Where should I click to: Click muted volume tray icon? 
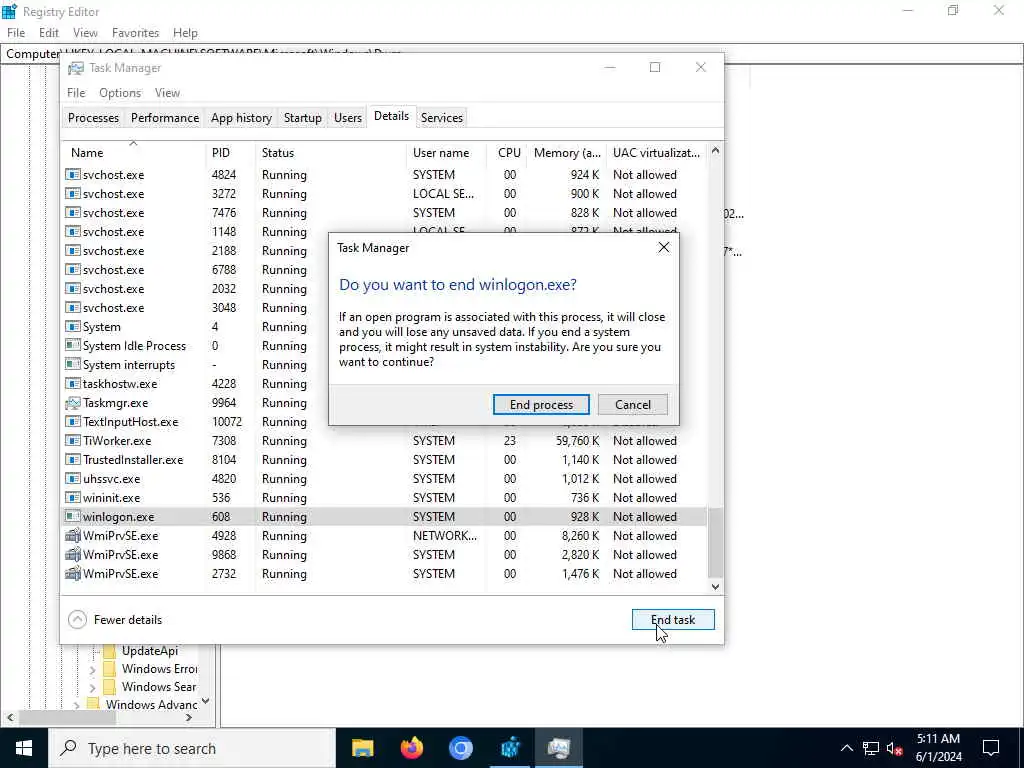(x=895, y=748)
